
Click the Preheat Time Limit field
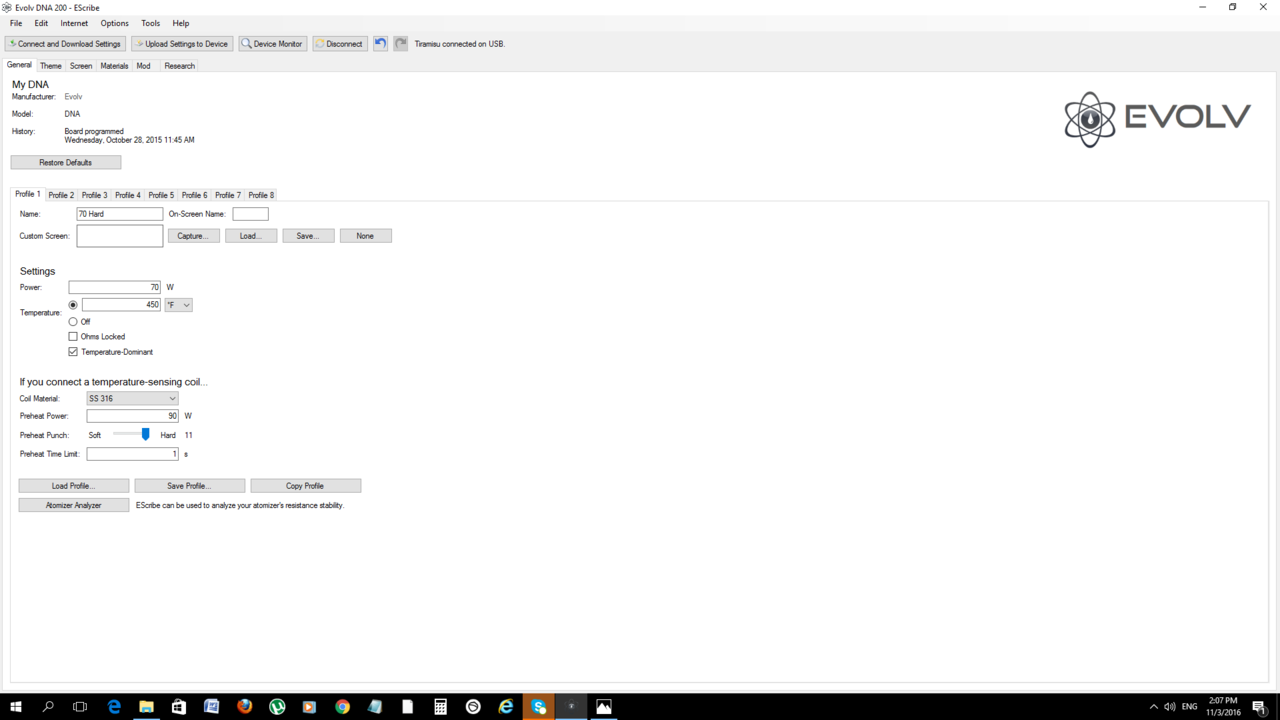click(133, 454)
